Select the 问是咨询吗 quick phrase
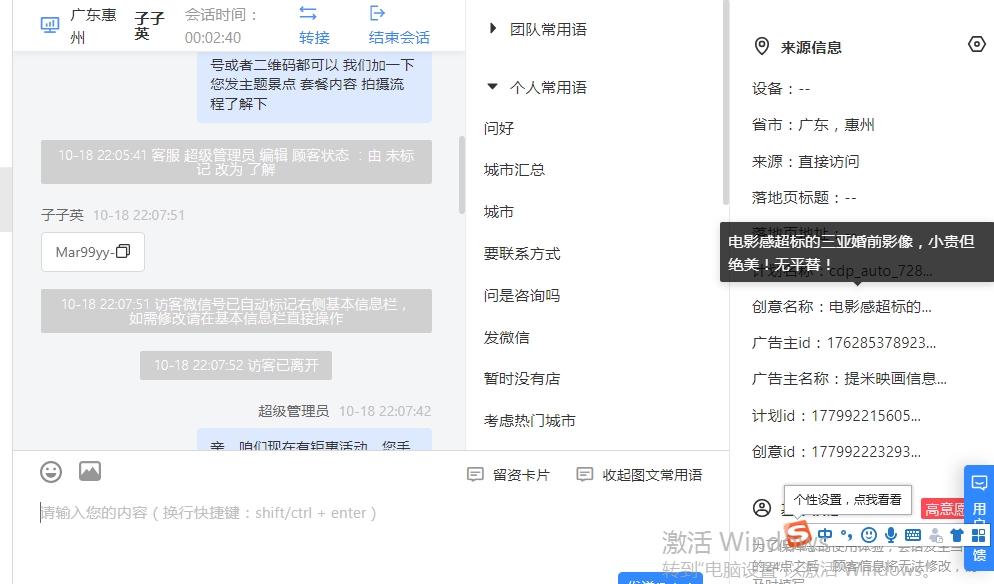994x584 pixels. [522, 295]
